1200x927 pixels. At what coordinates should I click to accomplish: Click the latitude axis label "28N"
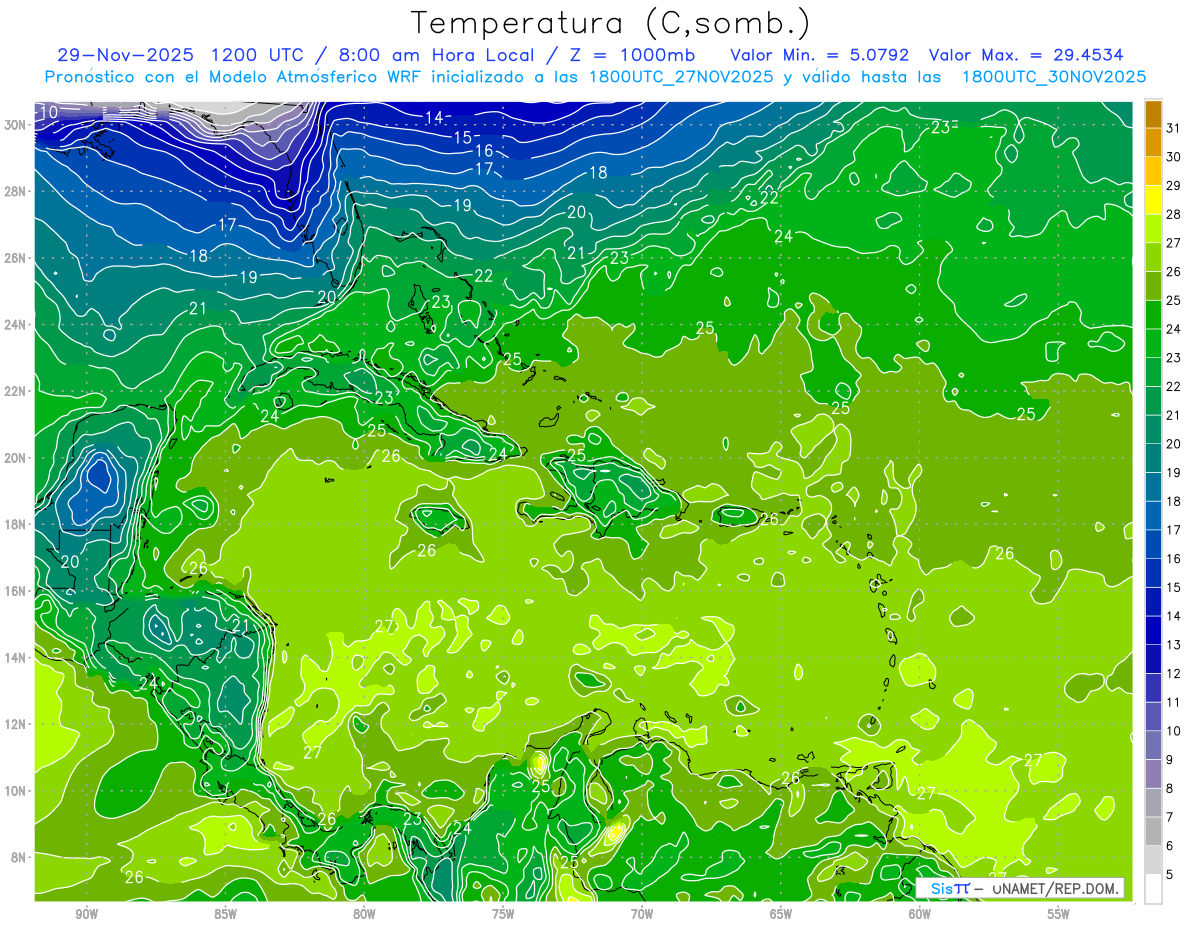(14, 191)
